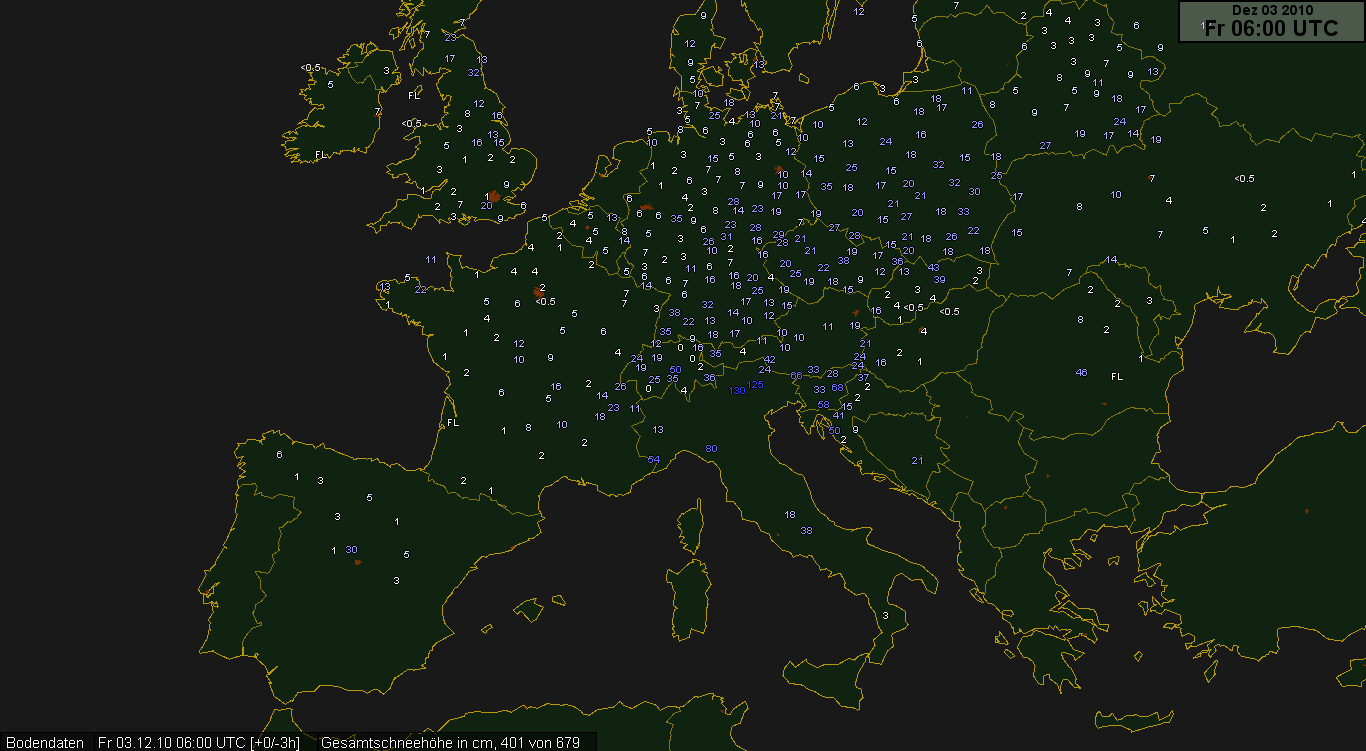The height and width of the screenshot is (751, 1366).
Task: Click the "FL" marker in southern Ireland
Action: tap(321, 155)
